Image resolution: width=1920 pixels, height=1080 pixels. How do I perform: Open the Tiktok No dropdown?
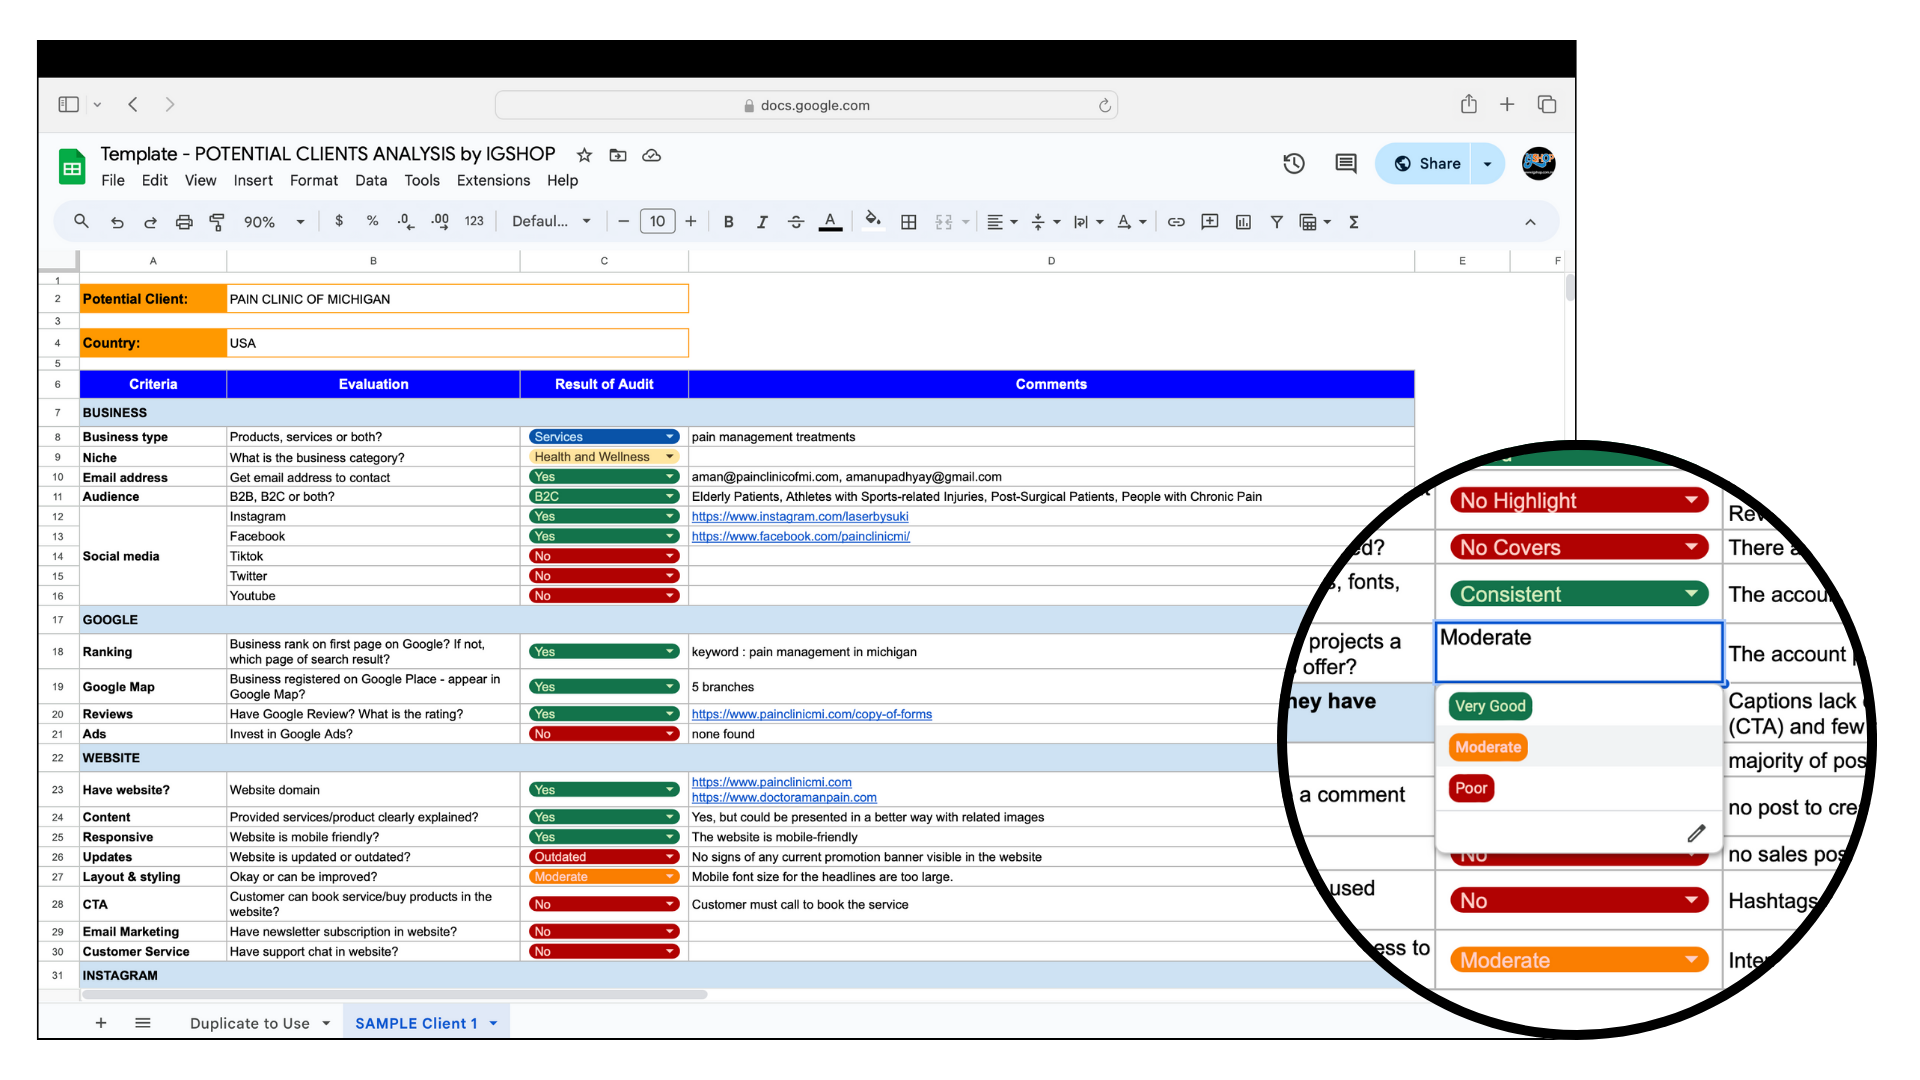click(x=604, y=556)
